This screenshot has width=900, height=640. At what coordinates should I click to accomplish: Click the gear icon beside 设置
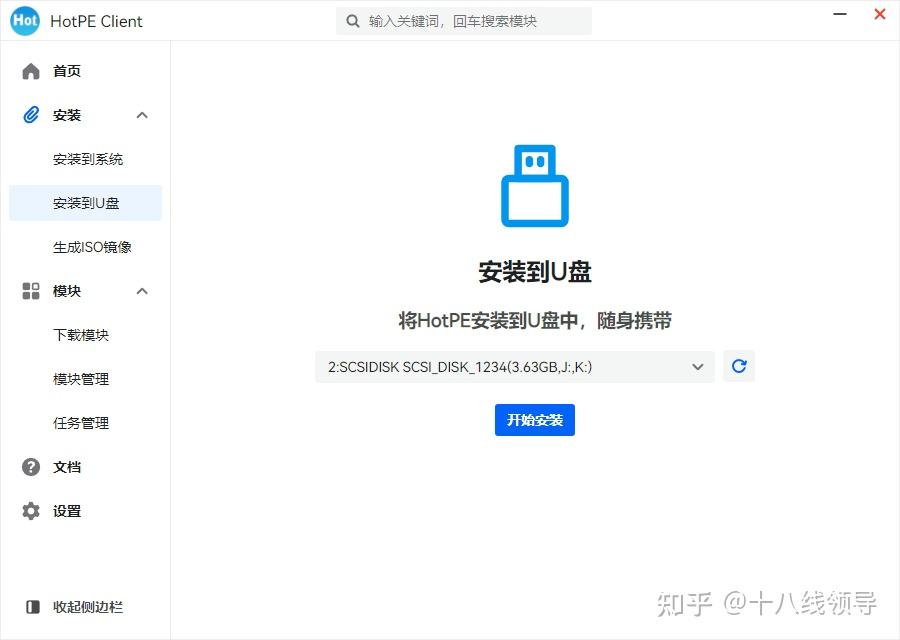point(31,511)
